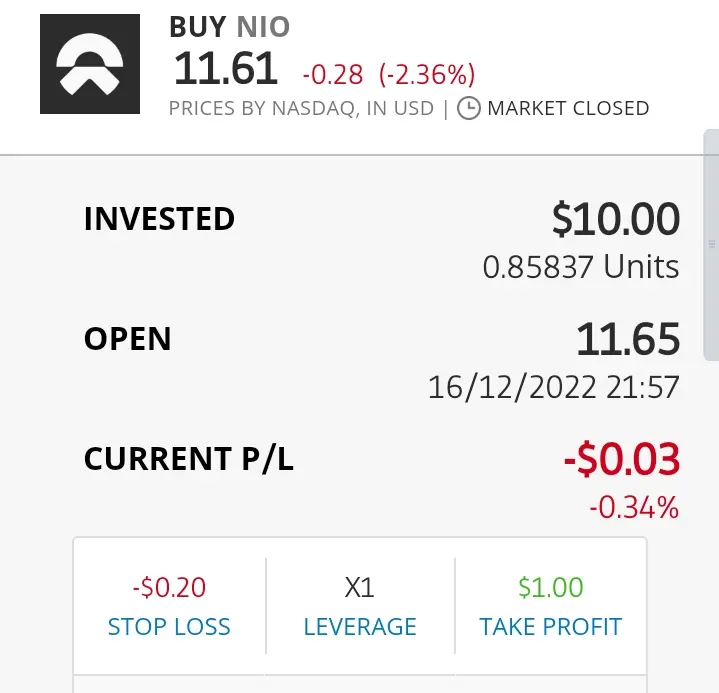Click the MARKET CLOSED status text
This screenshot has width=719, height=693.
(x=569, y=108)
